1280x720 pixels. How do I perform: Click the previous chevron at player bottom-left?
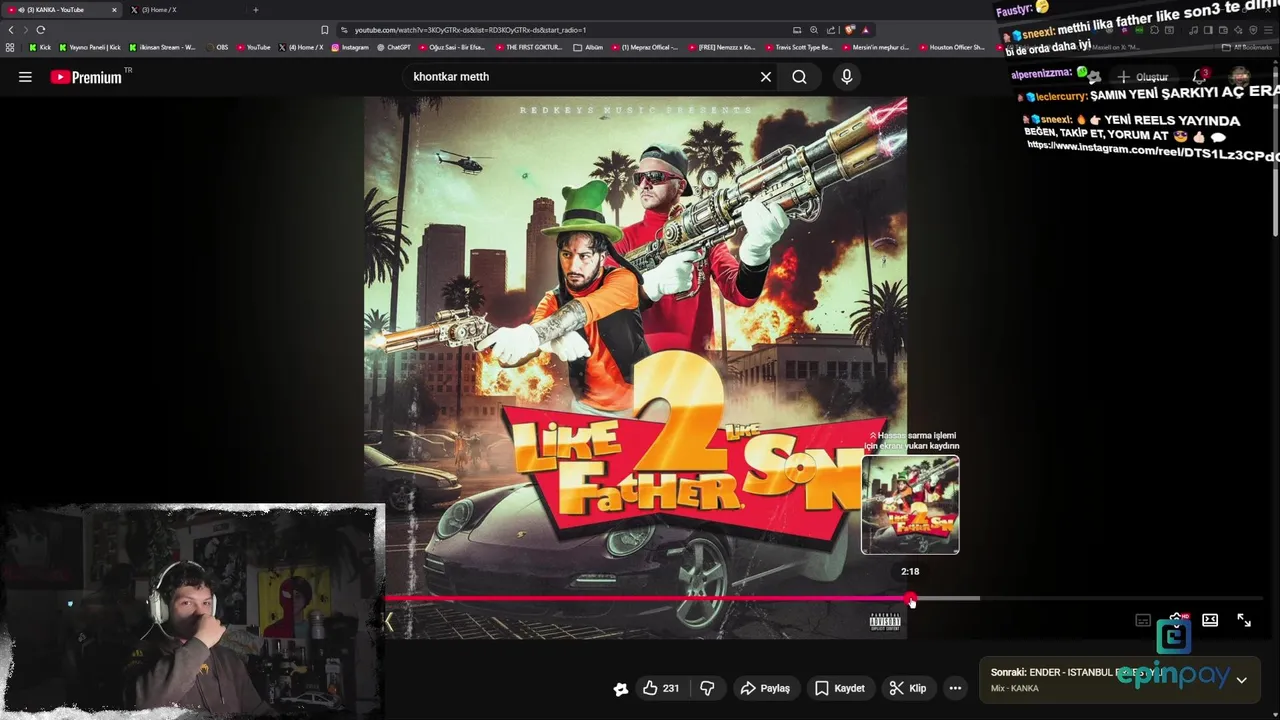pyautogui.click(x=390, y=621)
